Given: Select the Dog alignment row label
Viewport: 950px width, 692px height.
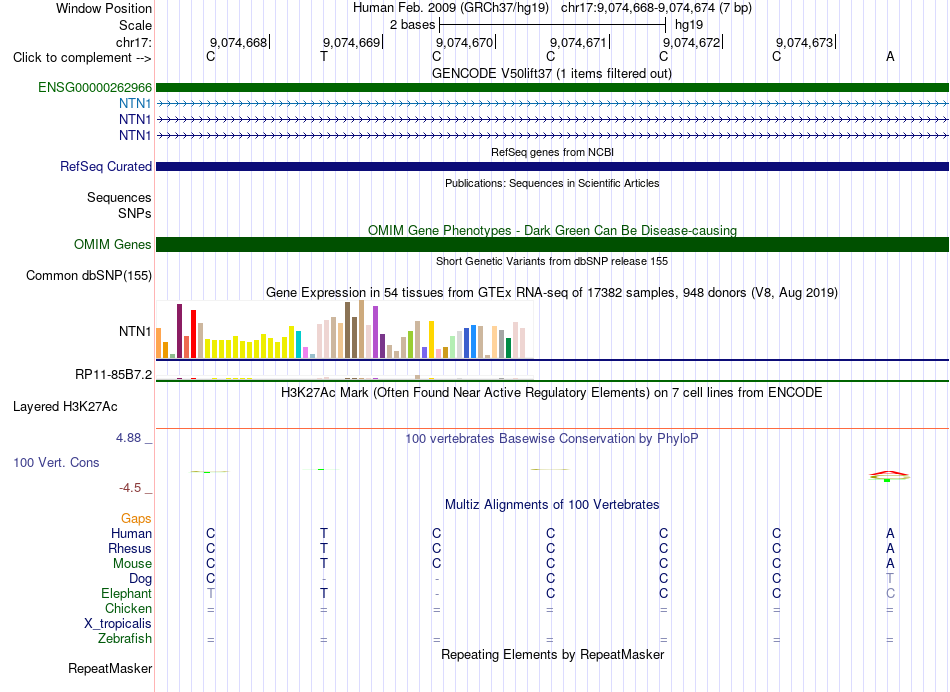Looking at the screenshot, I should coord(140,579).
